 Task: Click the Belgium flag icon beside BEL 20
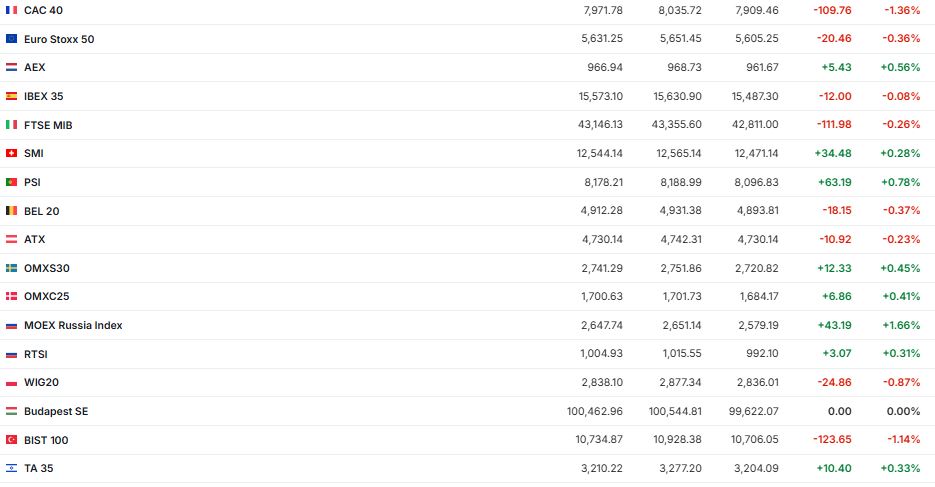pos(11,211)
